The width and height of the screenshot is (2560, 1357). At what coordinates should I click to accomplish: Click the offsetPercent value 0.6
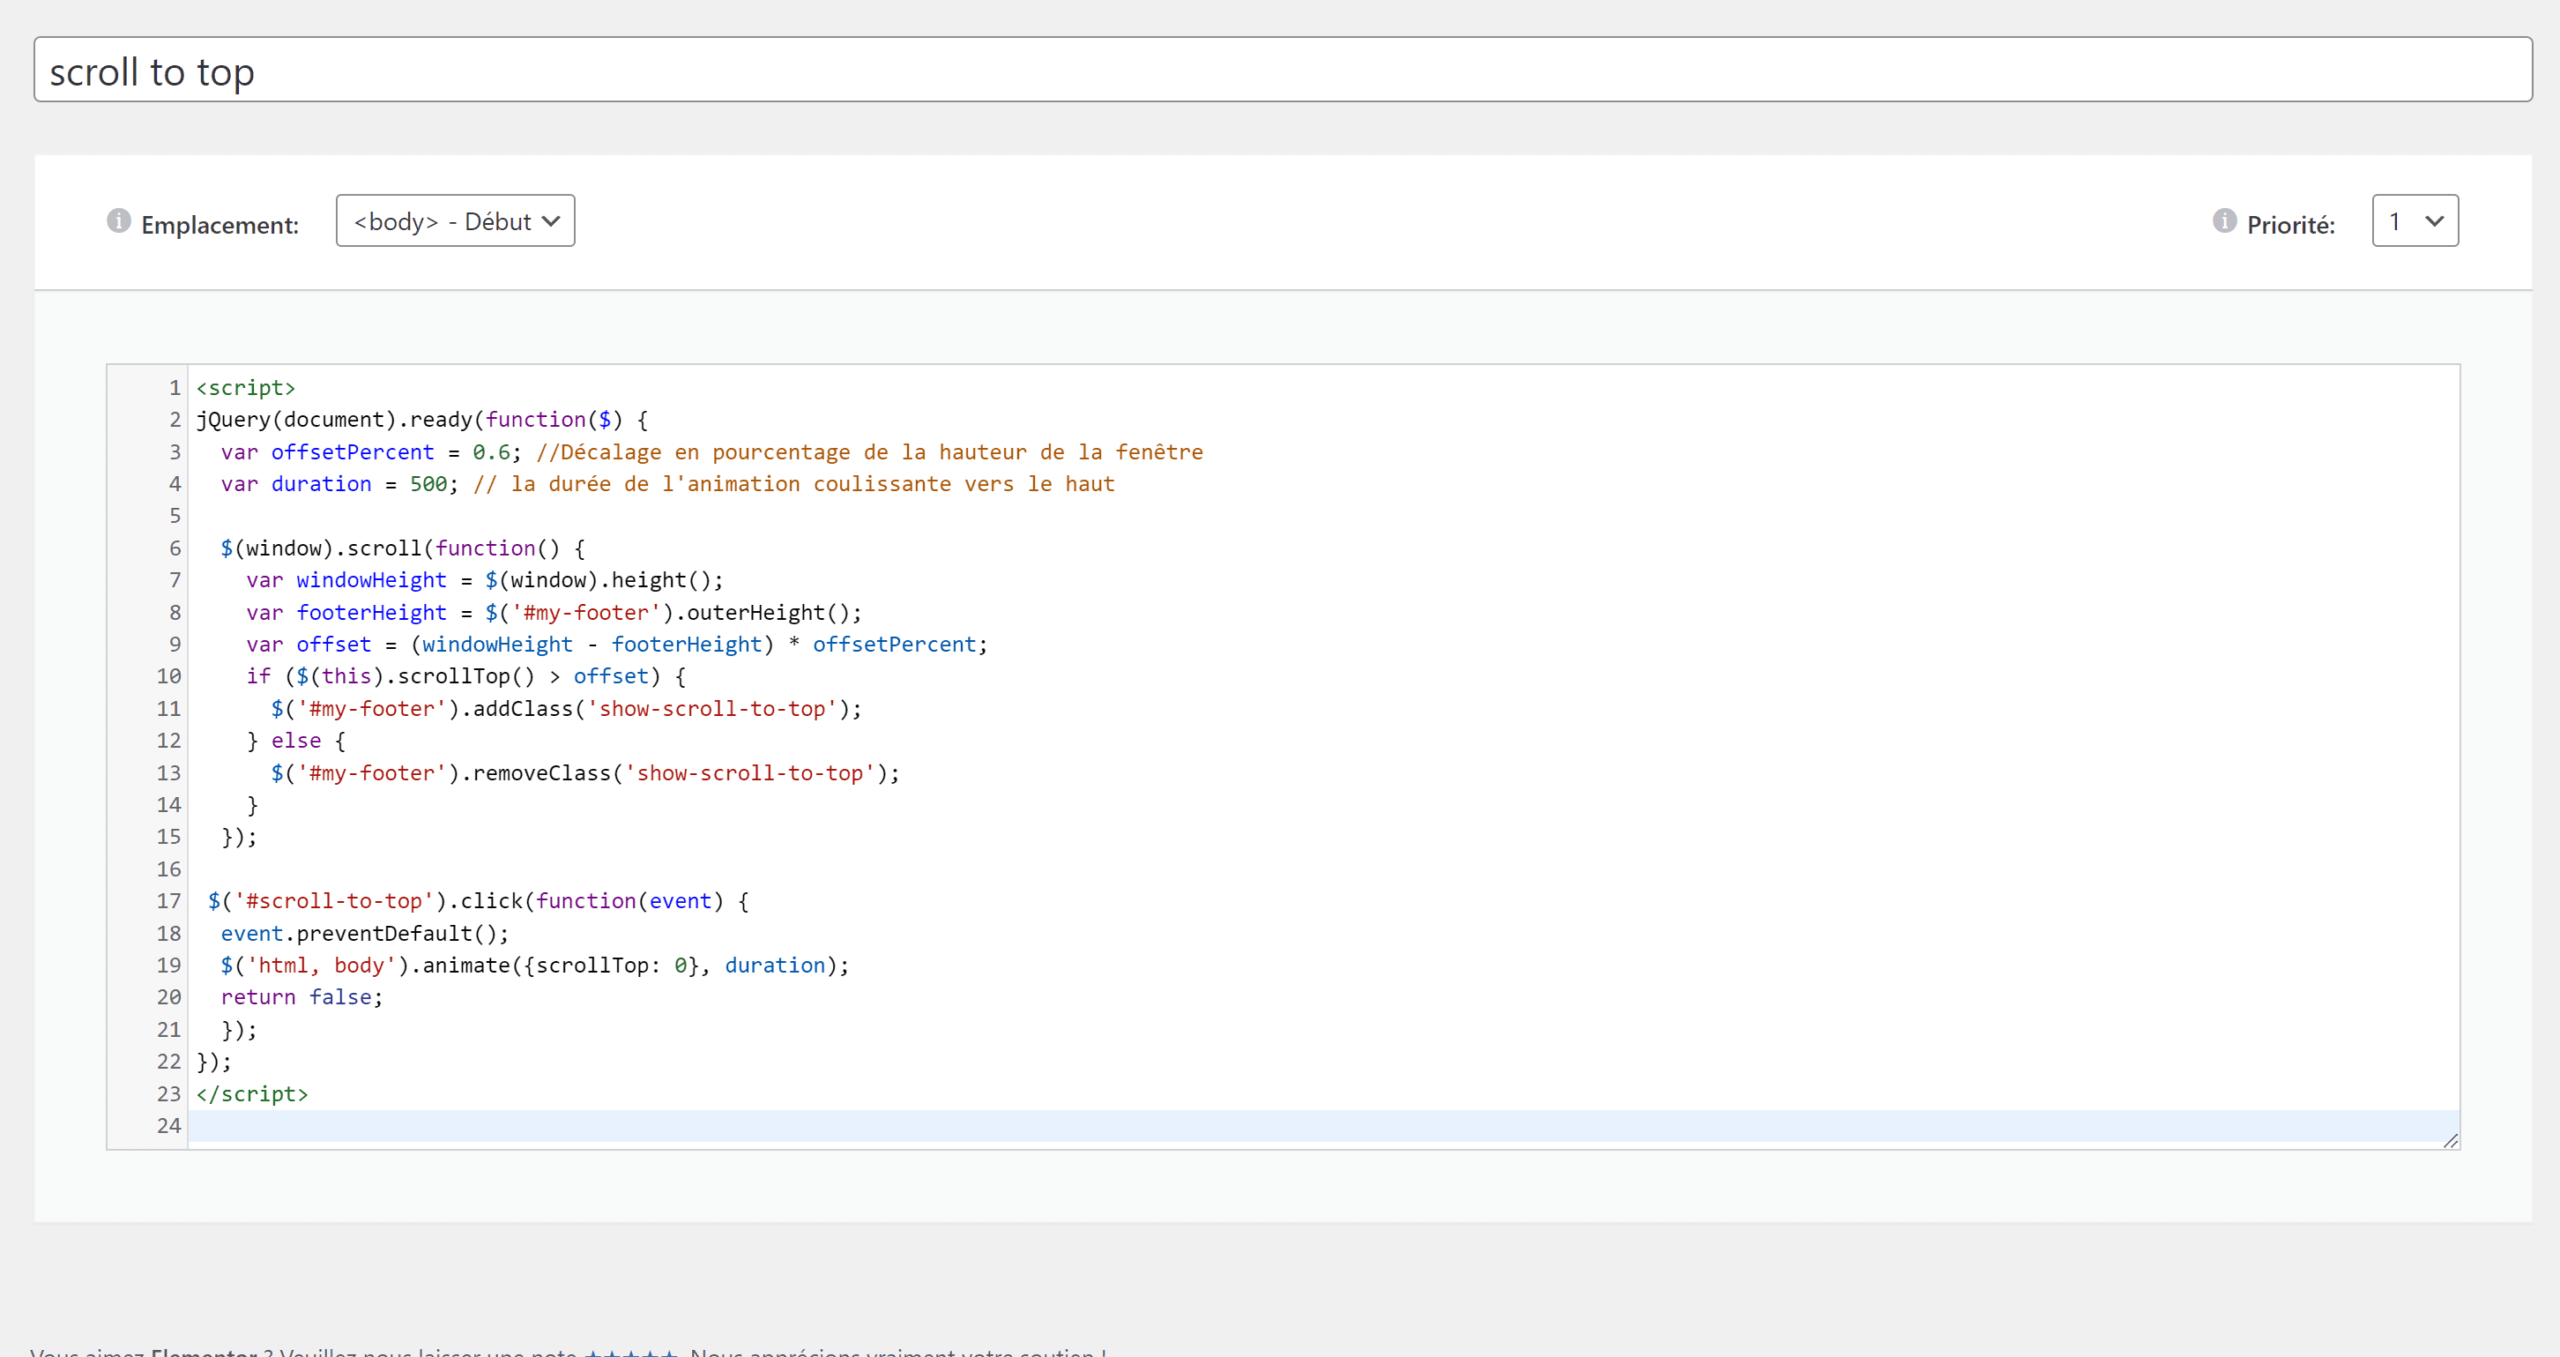pos(491,452)
